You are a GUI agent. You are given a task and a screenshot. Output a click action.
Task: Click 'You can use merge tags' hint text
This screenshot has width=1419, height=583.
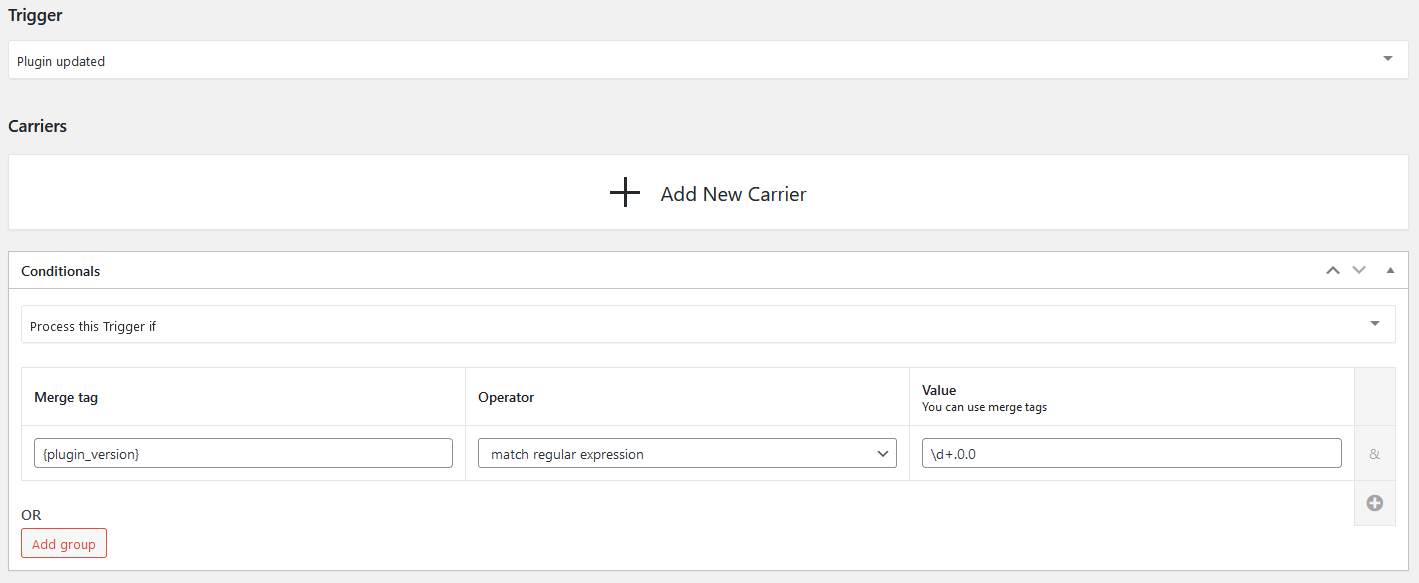984,407
